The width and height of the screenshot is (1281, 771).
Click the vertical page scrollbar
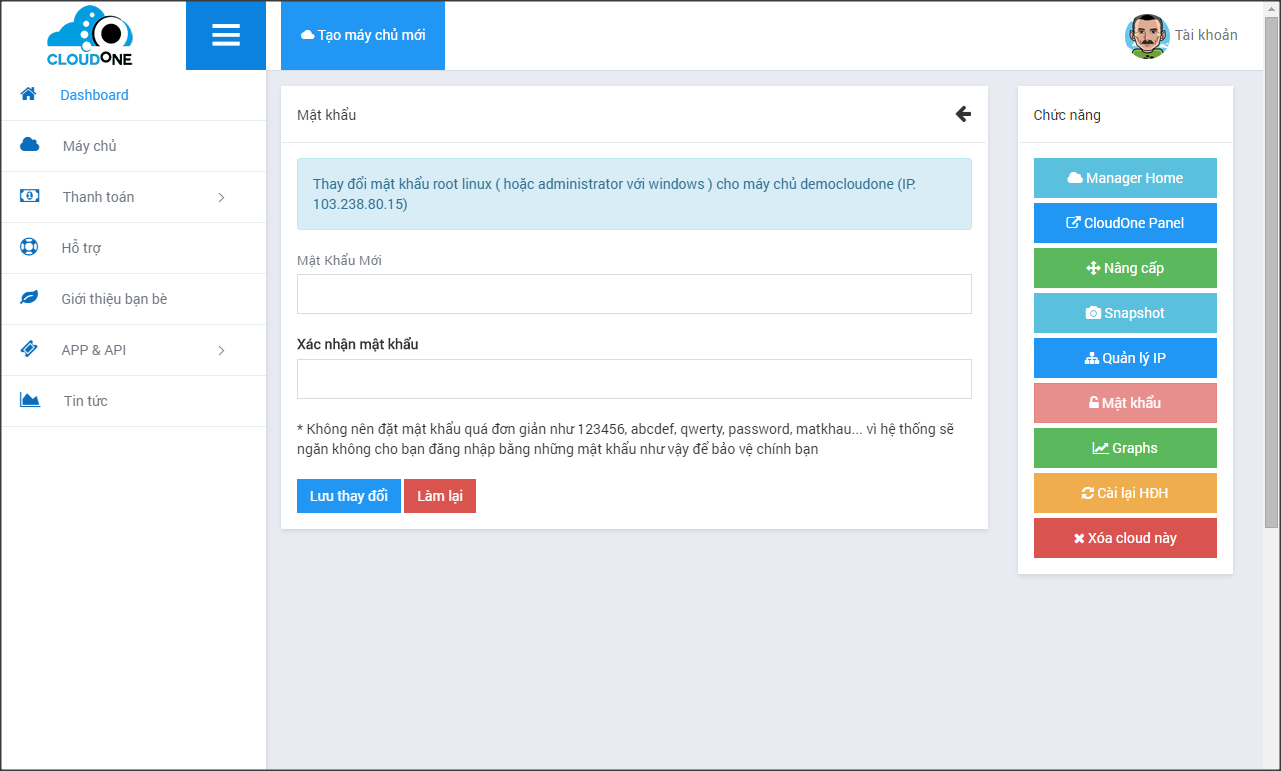(1271, 300)
